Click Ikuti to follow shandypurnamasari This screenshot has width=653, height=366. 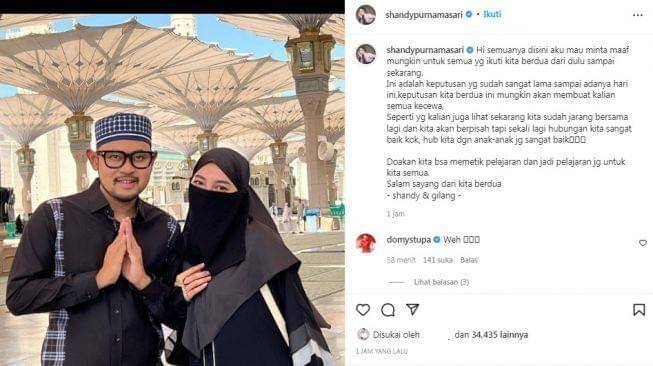click(492, 14)
